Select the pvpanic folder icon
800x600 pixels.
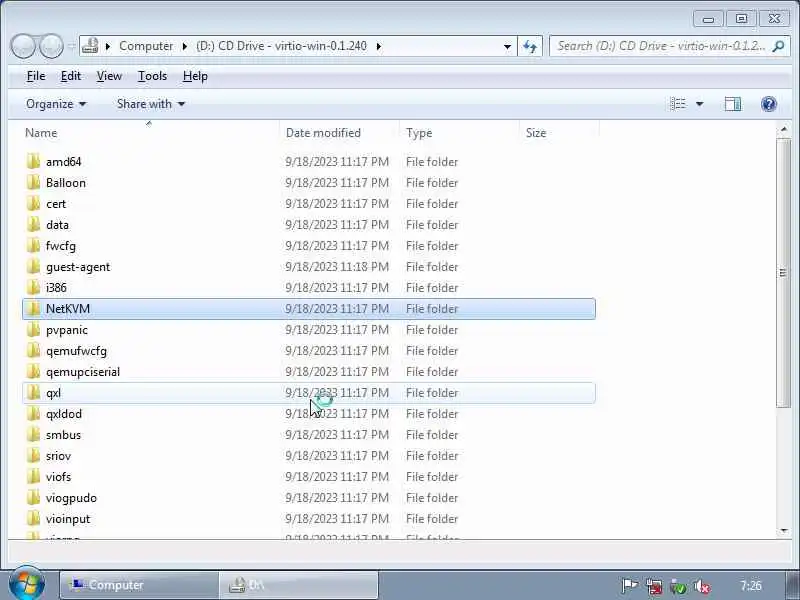[33, 330]
